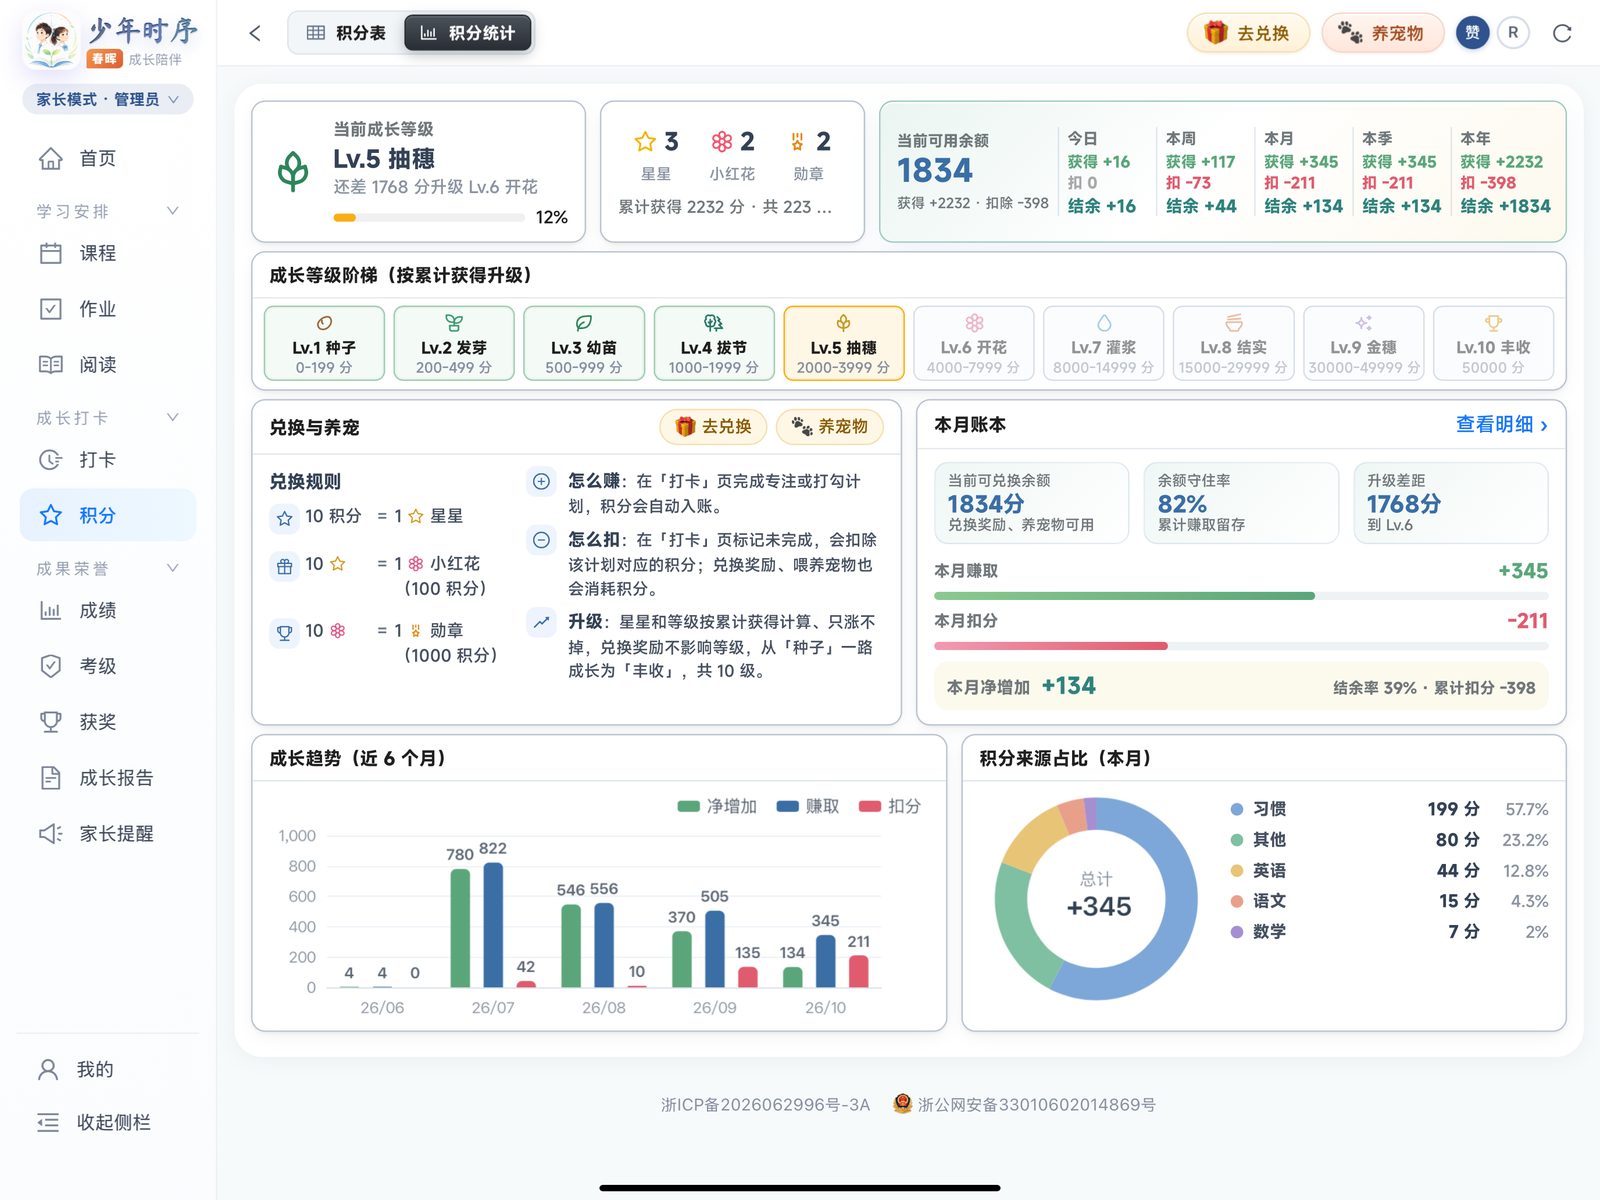Switch to the 积分统计 tab
Viewport: 1600px width, 1200px height.
tap(468, 33)
